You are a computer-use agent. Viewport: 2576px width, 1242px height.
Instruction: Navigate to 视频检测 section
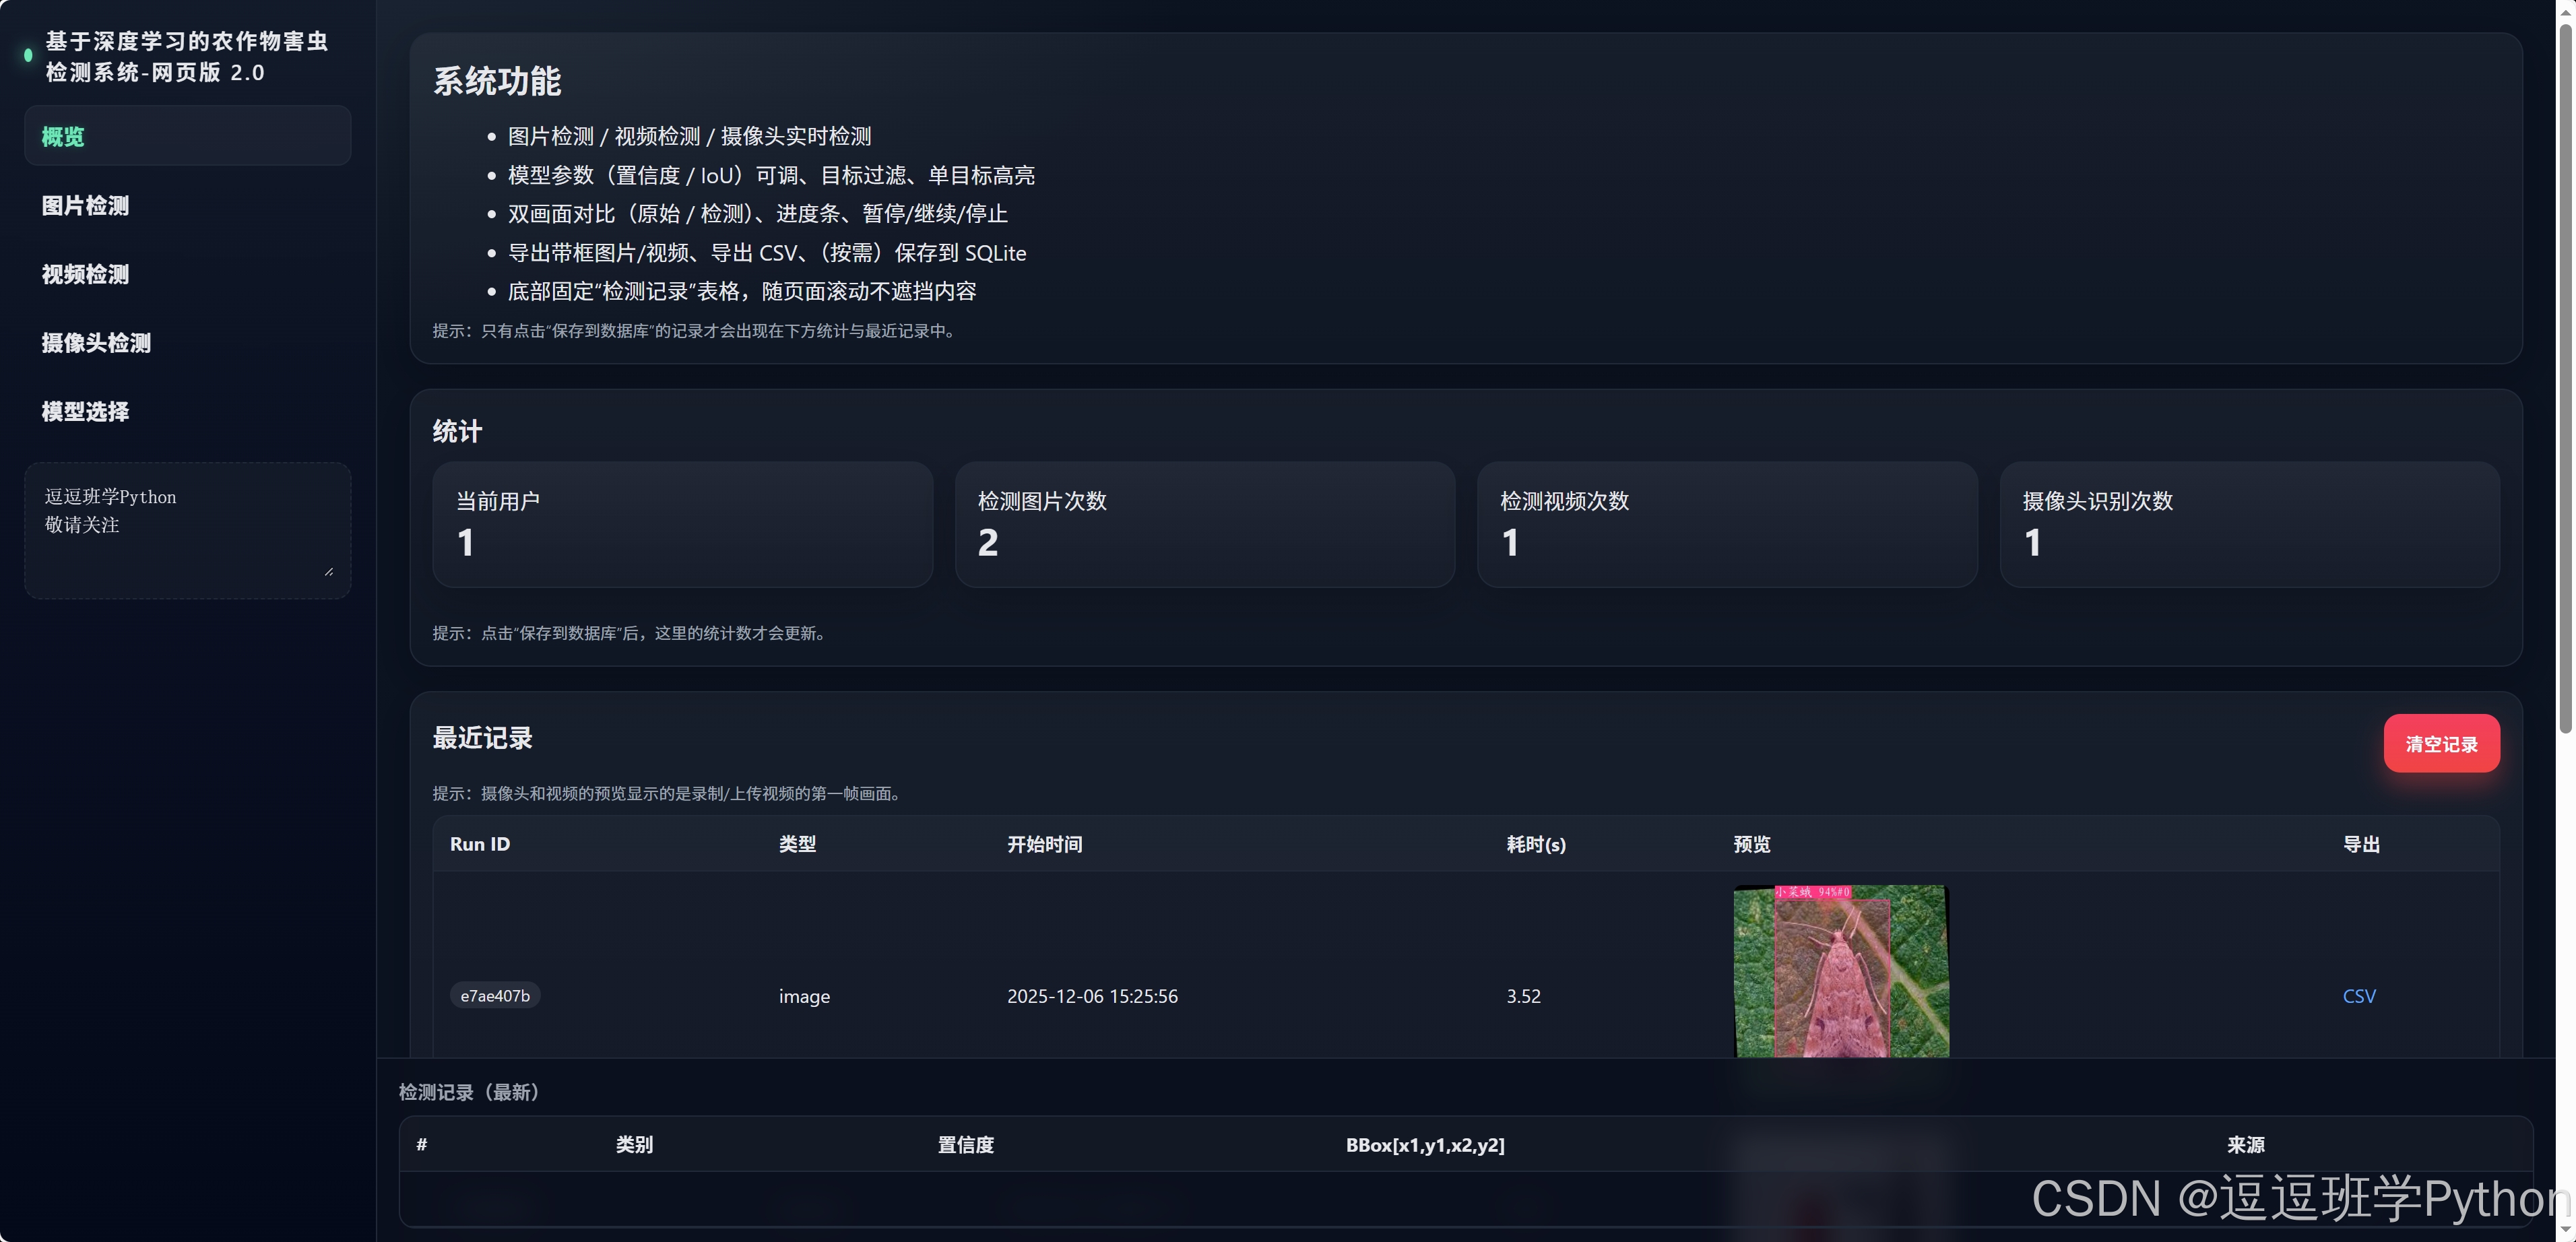point(85,274)
